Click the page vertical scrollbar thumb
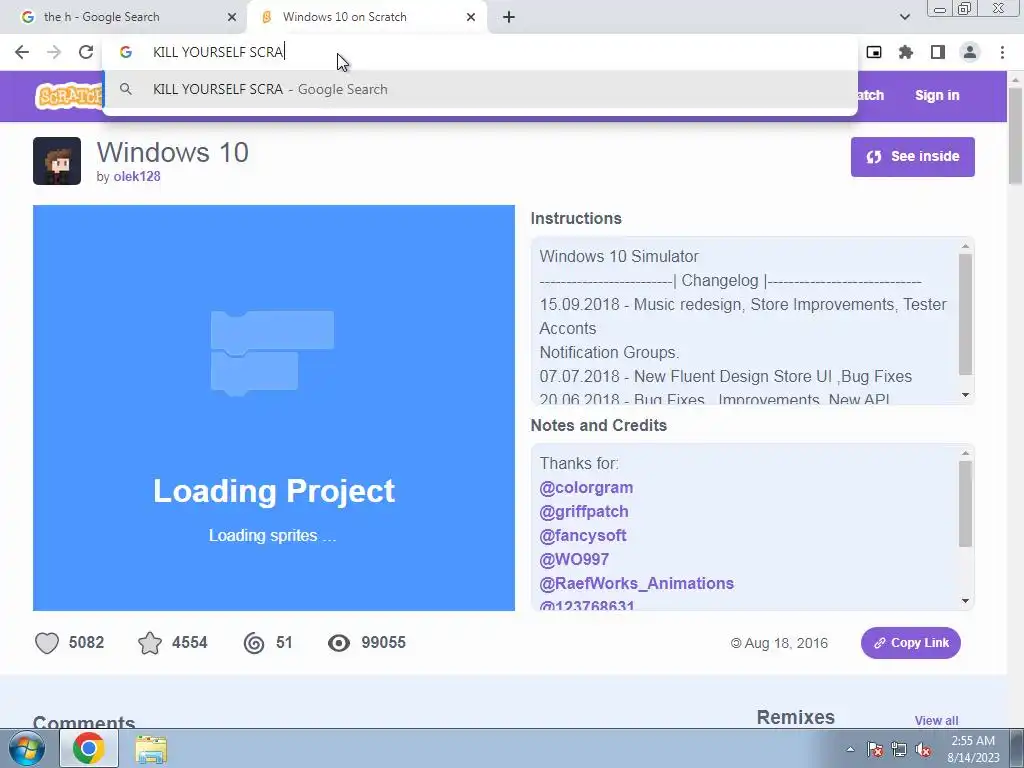Image resolution: width=1024 pixels, height=768 pixels. [x=1016, y=135]
